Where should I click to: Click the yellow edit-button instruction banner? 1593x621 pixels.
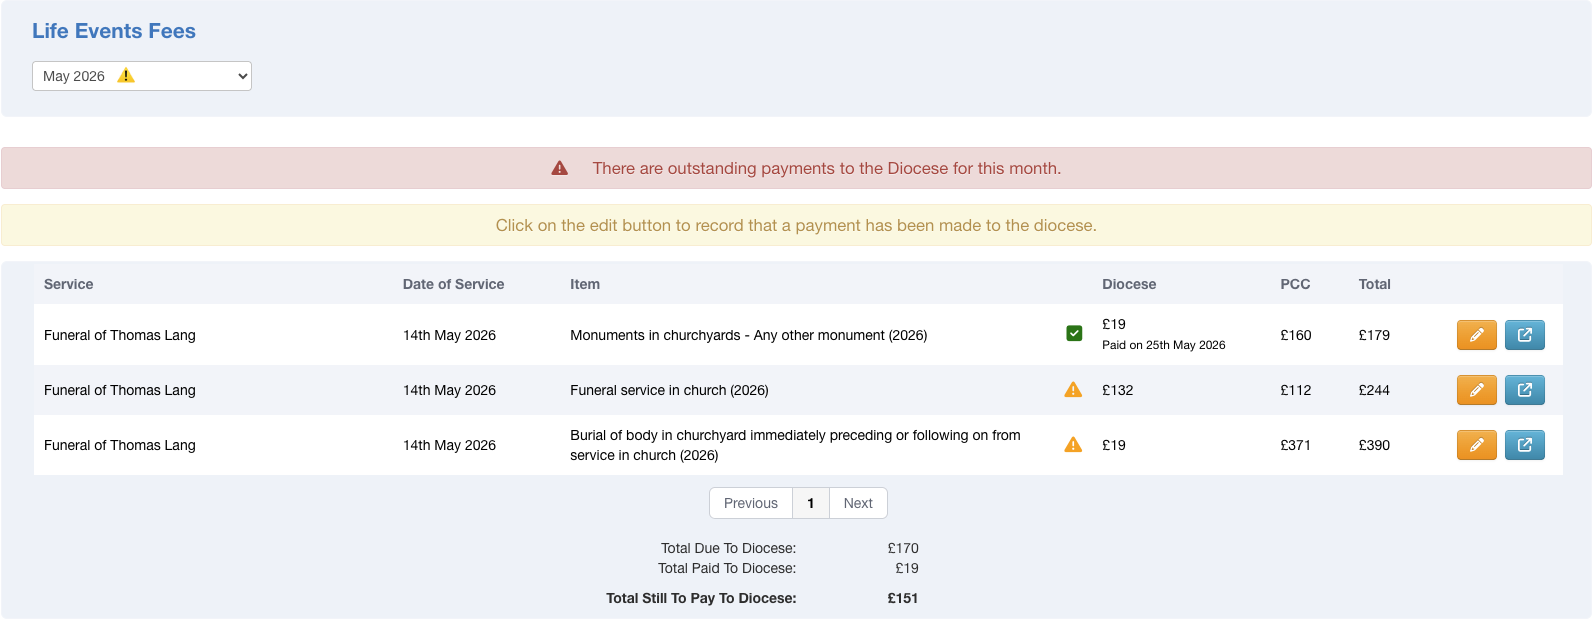coord(796,225)
